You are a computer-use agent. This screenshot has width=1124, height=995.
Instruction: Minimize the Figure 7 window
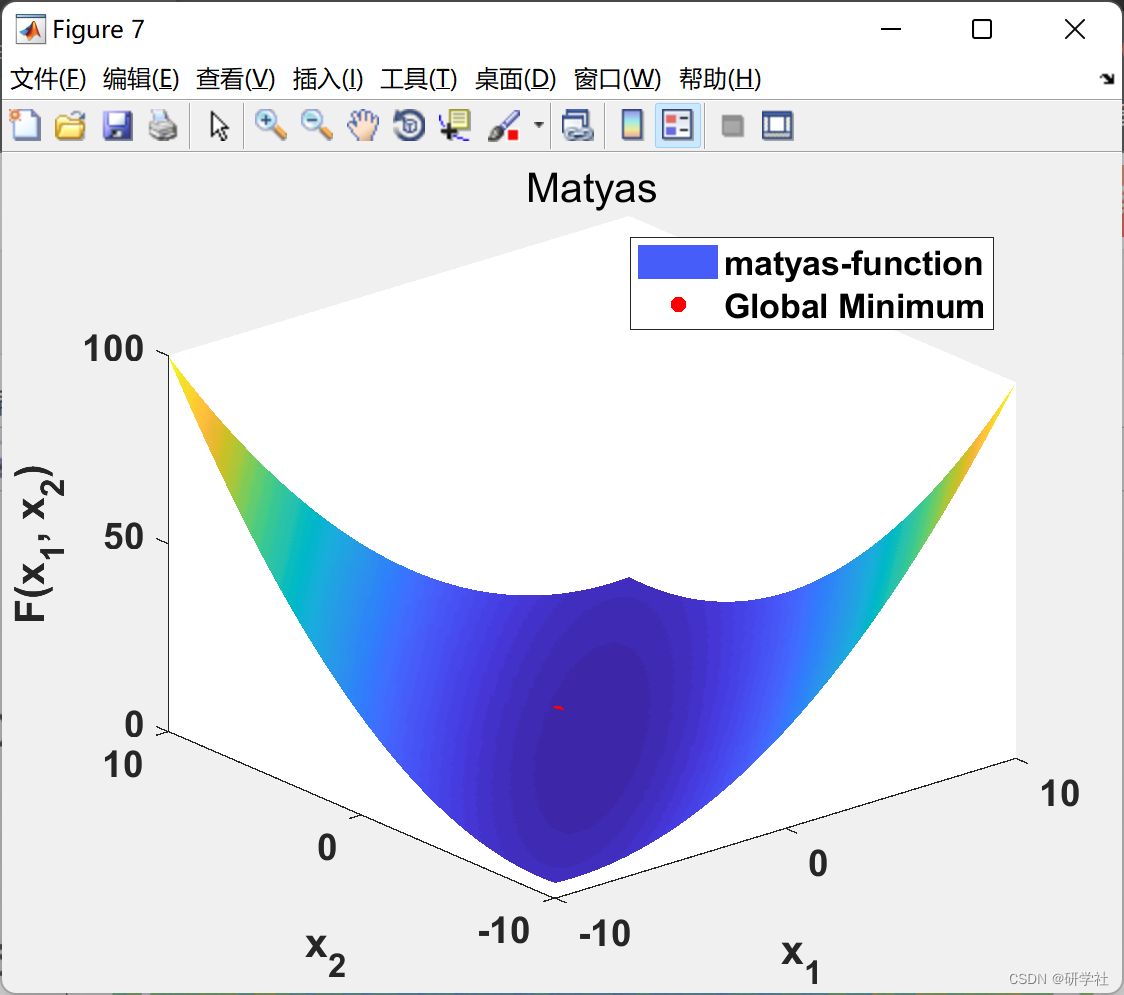(x=891, y=29)
